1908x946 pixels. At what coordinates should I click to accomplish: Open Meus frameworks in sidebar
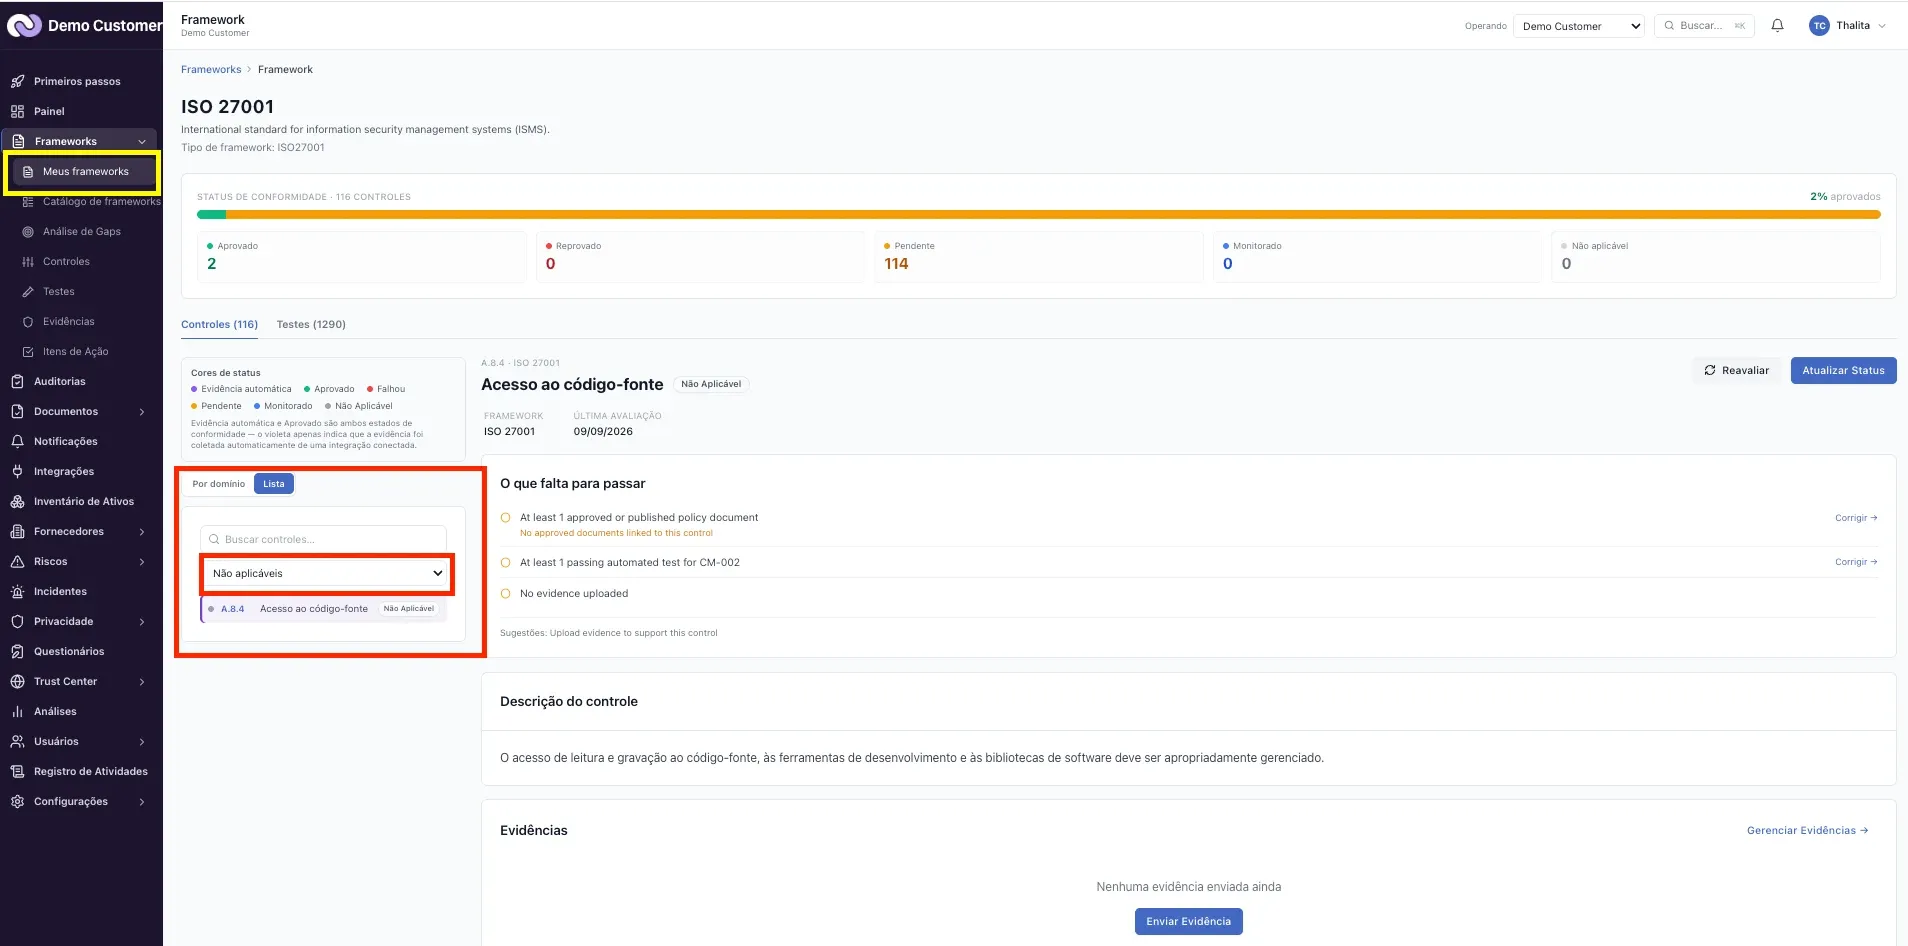83,172
